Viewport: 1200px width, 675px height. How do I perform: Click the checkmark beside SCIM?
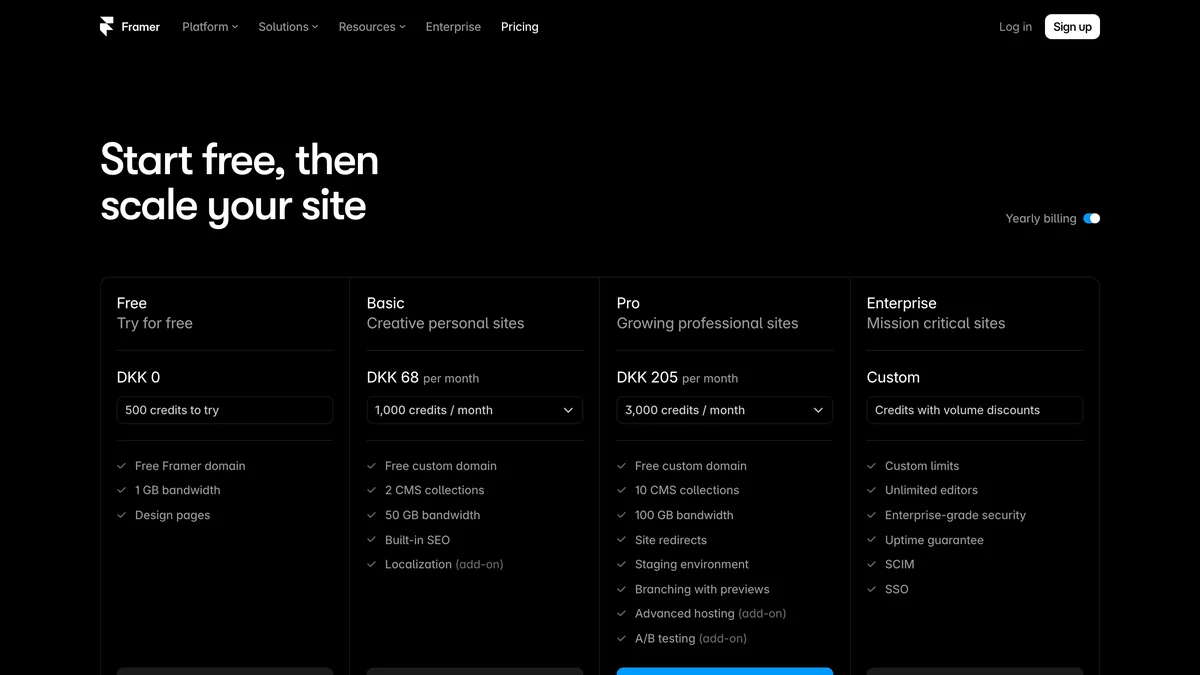point(872,564)
